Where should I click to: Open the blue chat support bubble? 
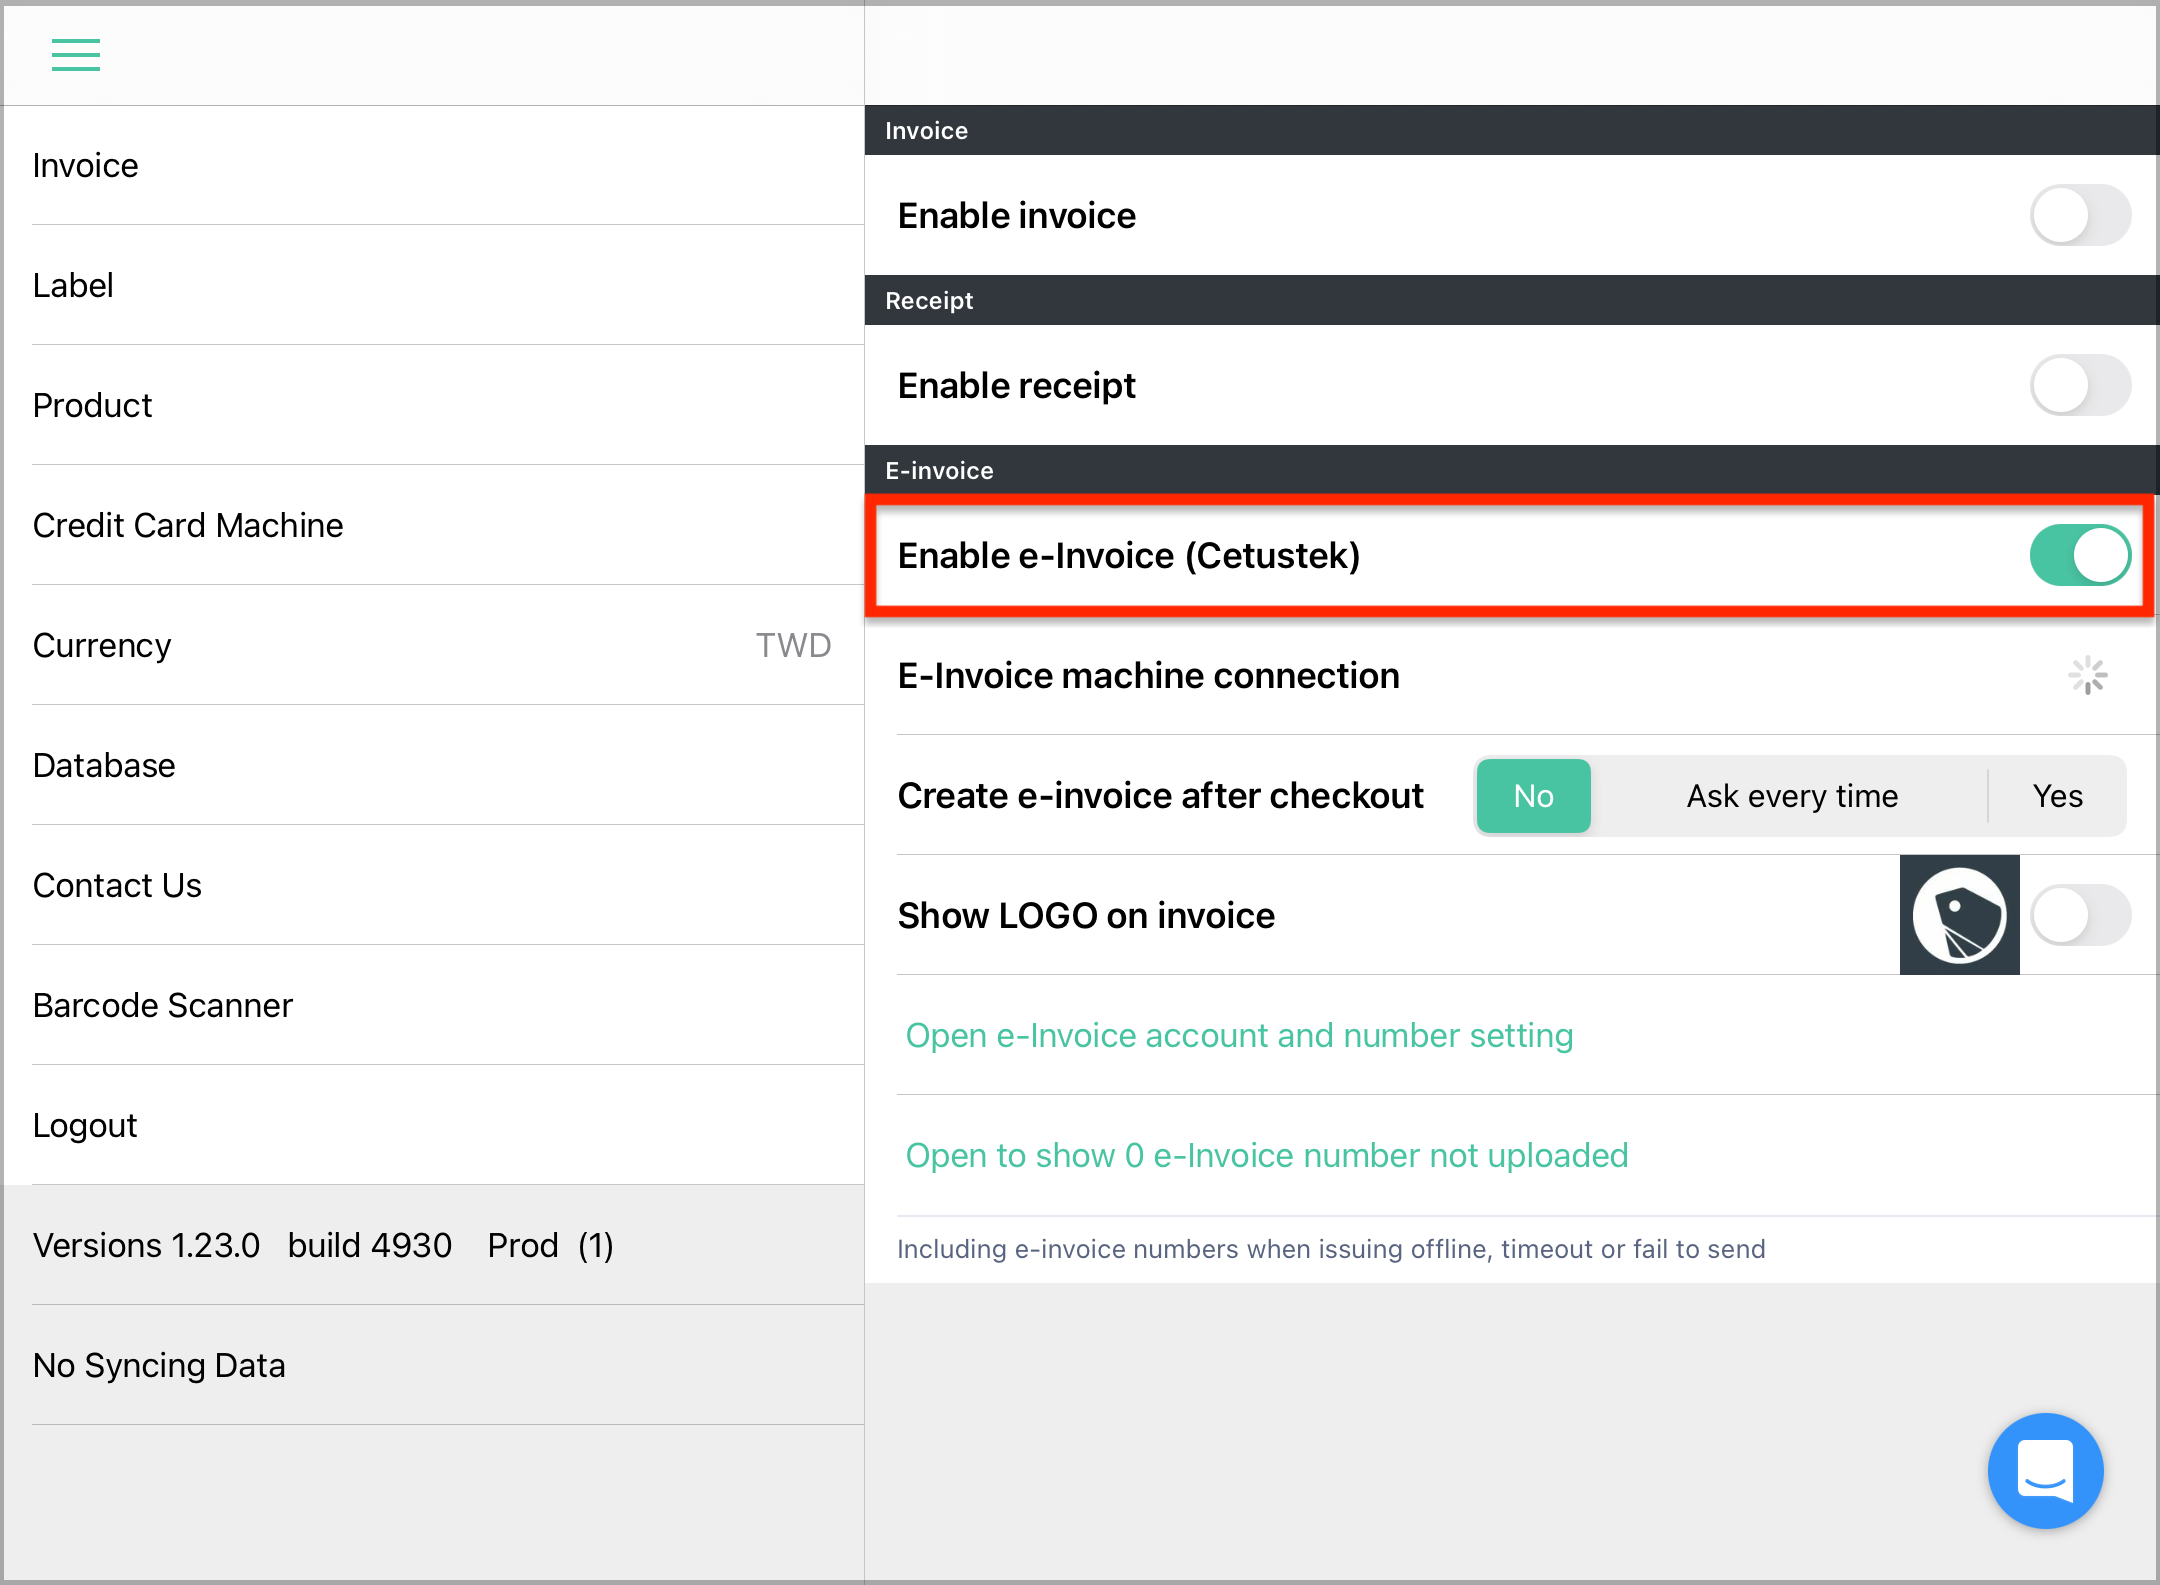pyautogui.click(x=2045, y=1470)
